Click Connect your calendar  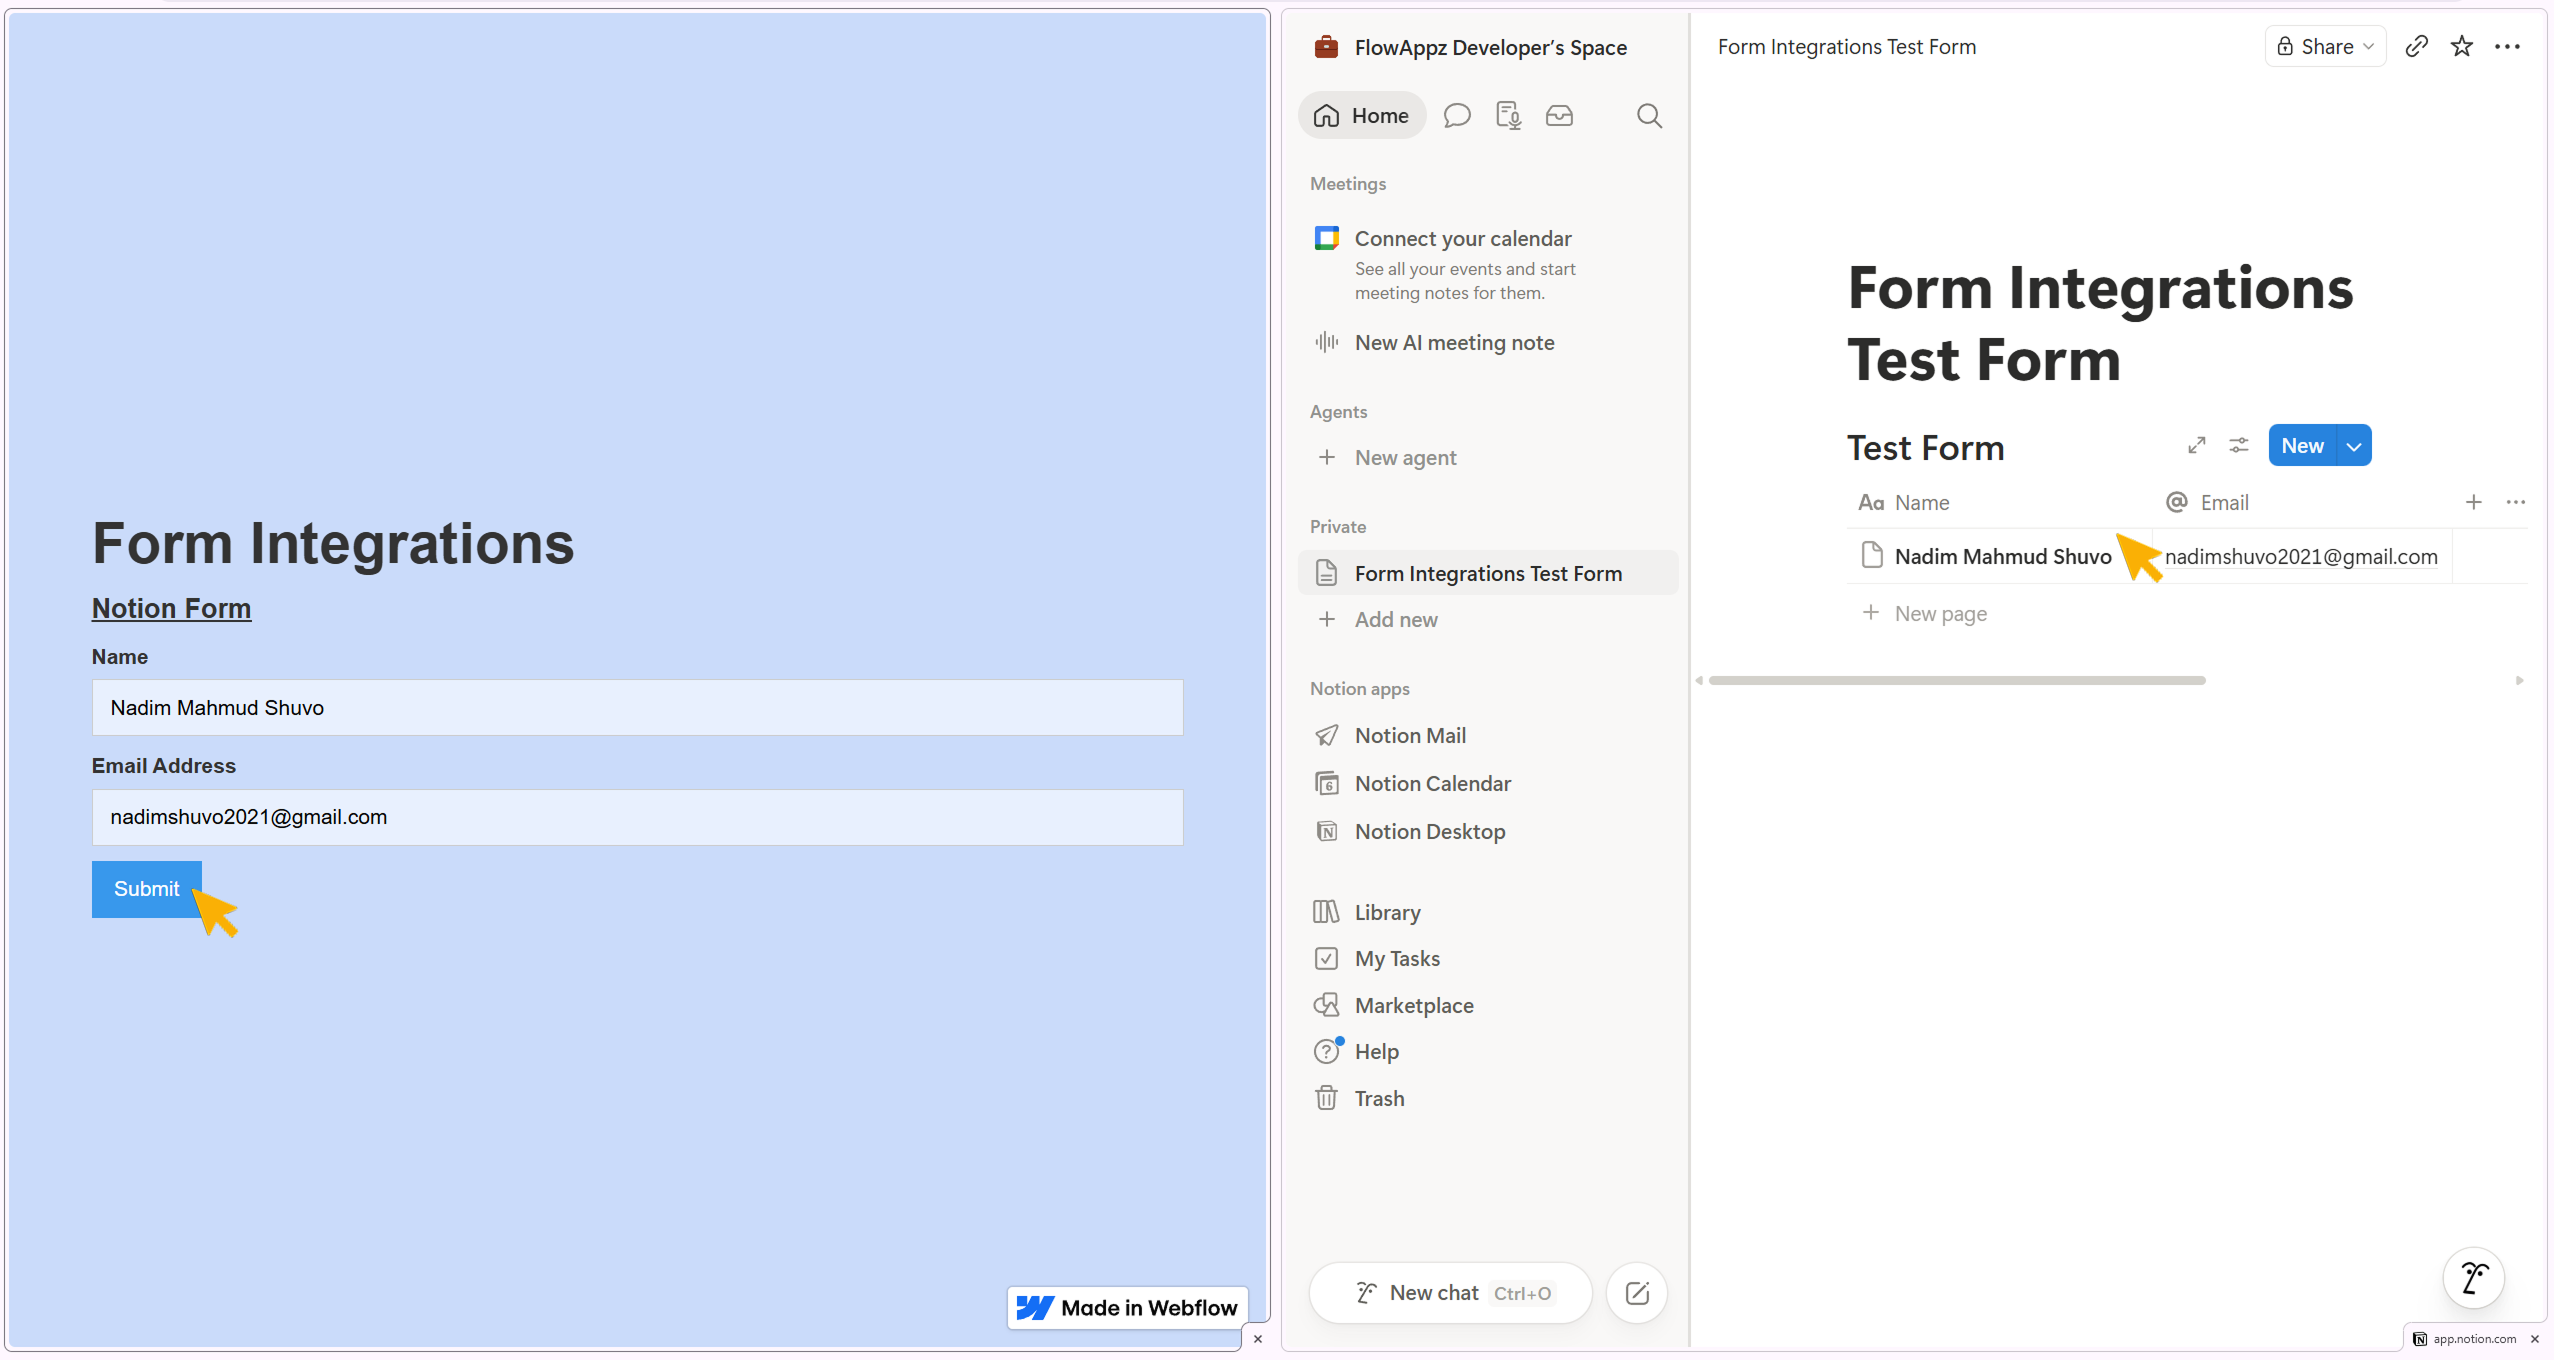[x=1463, y=239]
